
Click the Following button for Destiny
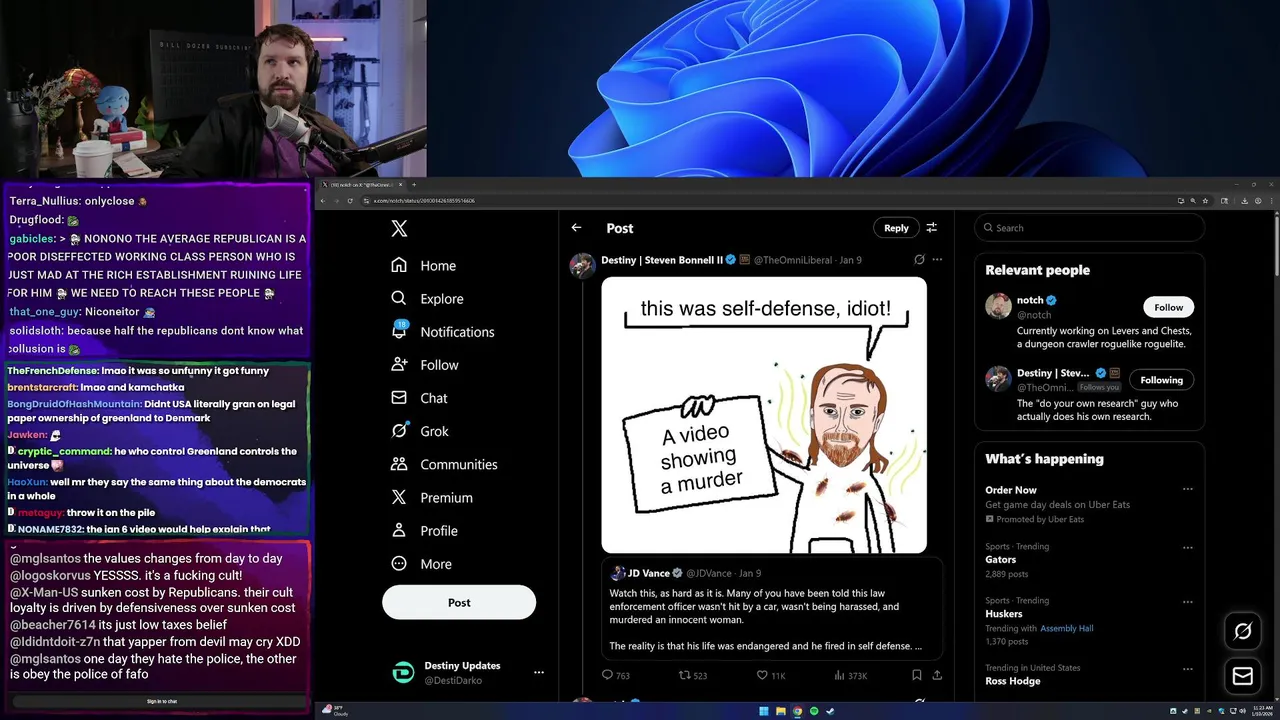1161,380
